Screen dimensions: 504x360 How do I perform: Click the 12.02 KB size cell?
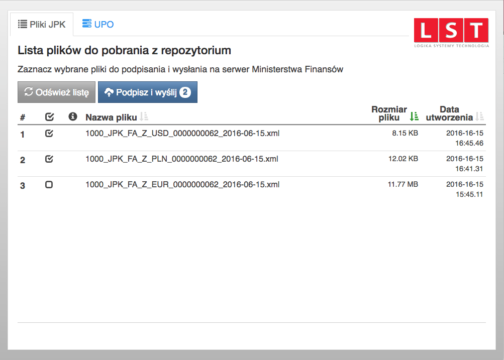click(403, 159)
